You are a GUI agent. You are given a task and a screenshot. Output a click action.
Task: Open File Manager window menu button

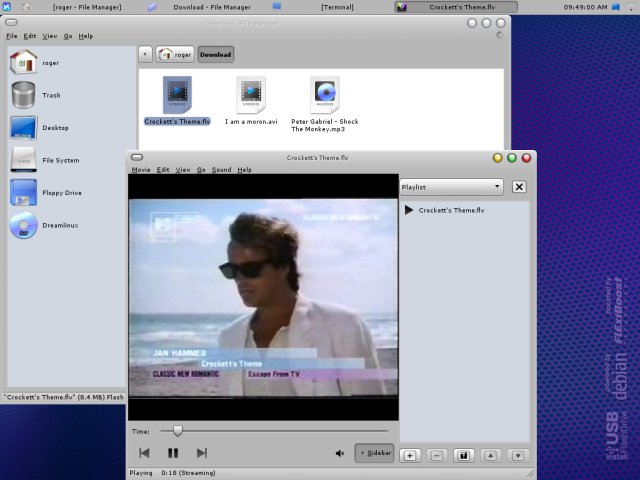click(x=11, y=22)
